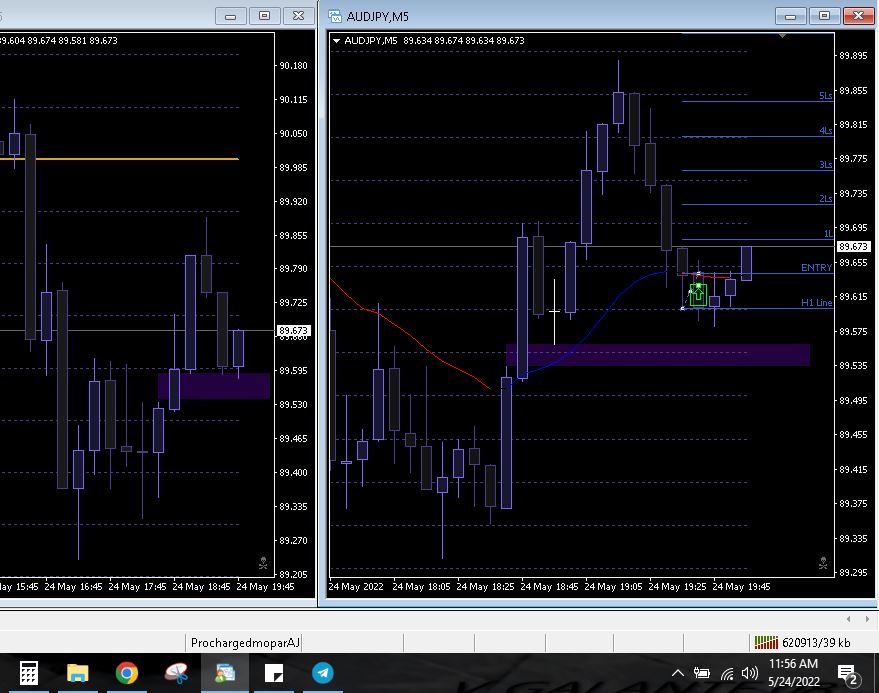Image resolution: width=879 pixels, height=693 pixels.
Task: Show hidden system tray icons
Action: point(678,673)
